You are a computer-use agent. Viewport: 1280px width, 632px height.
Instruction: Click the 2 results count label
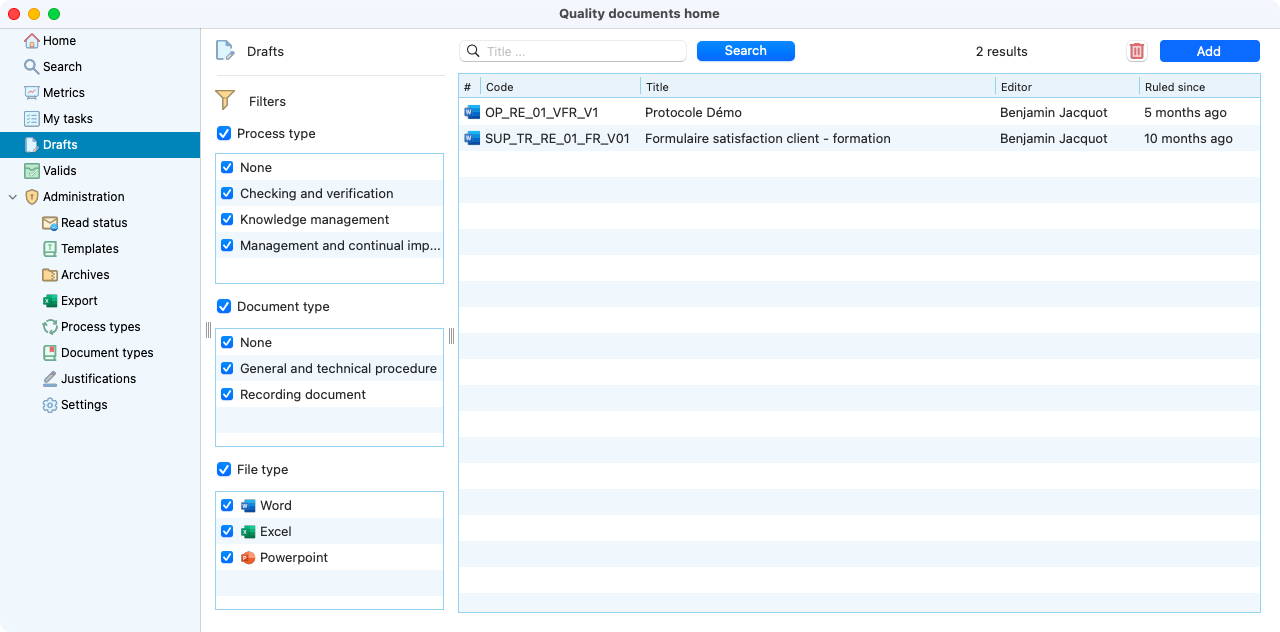tap(1002, 52)
